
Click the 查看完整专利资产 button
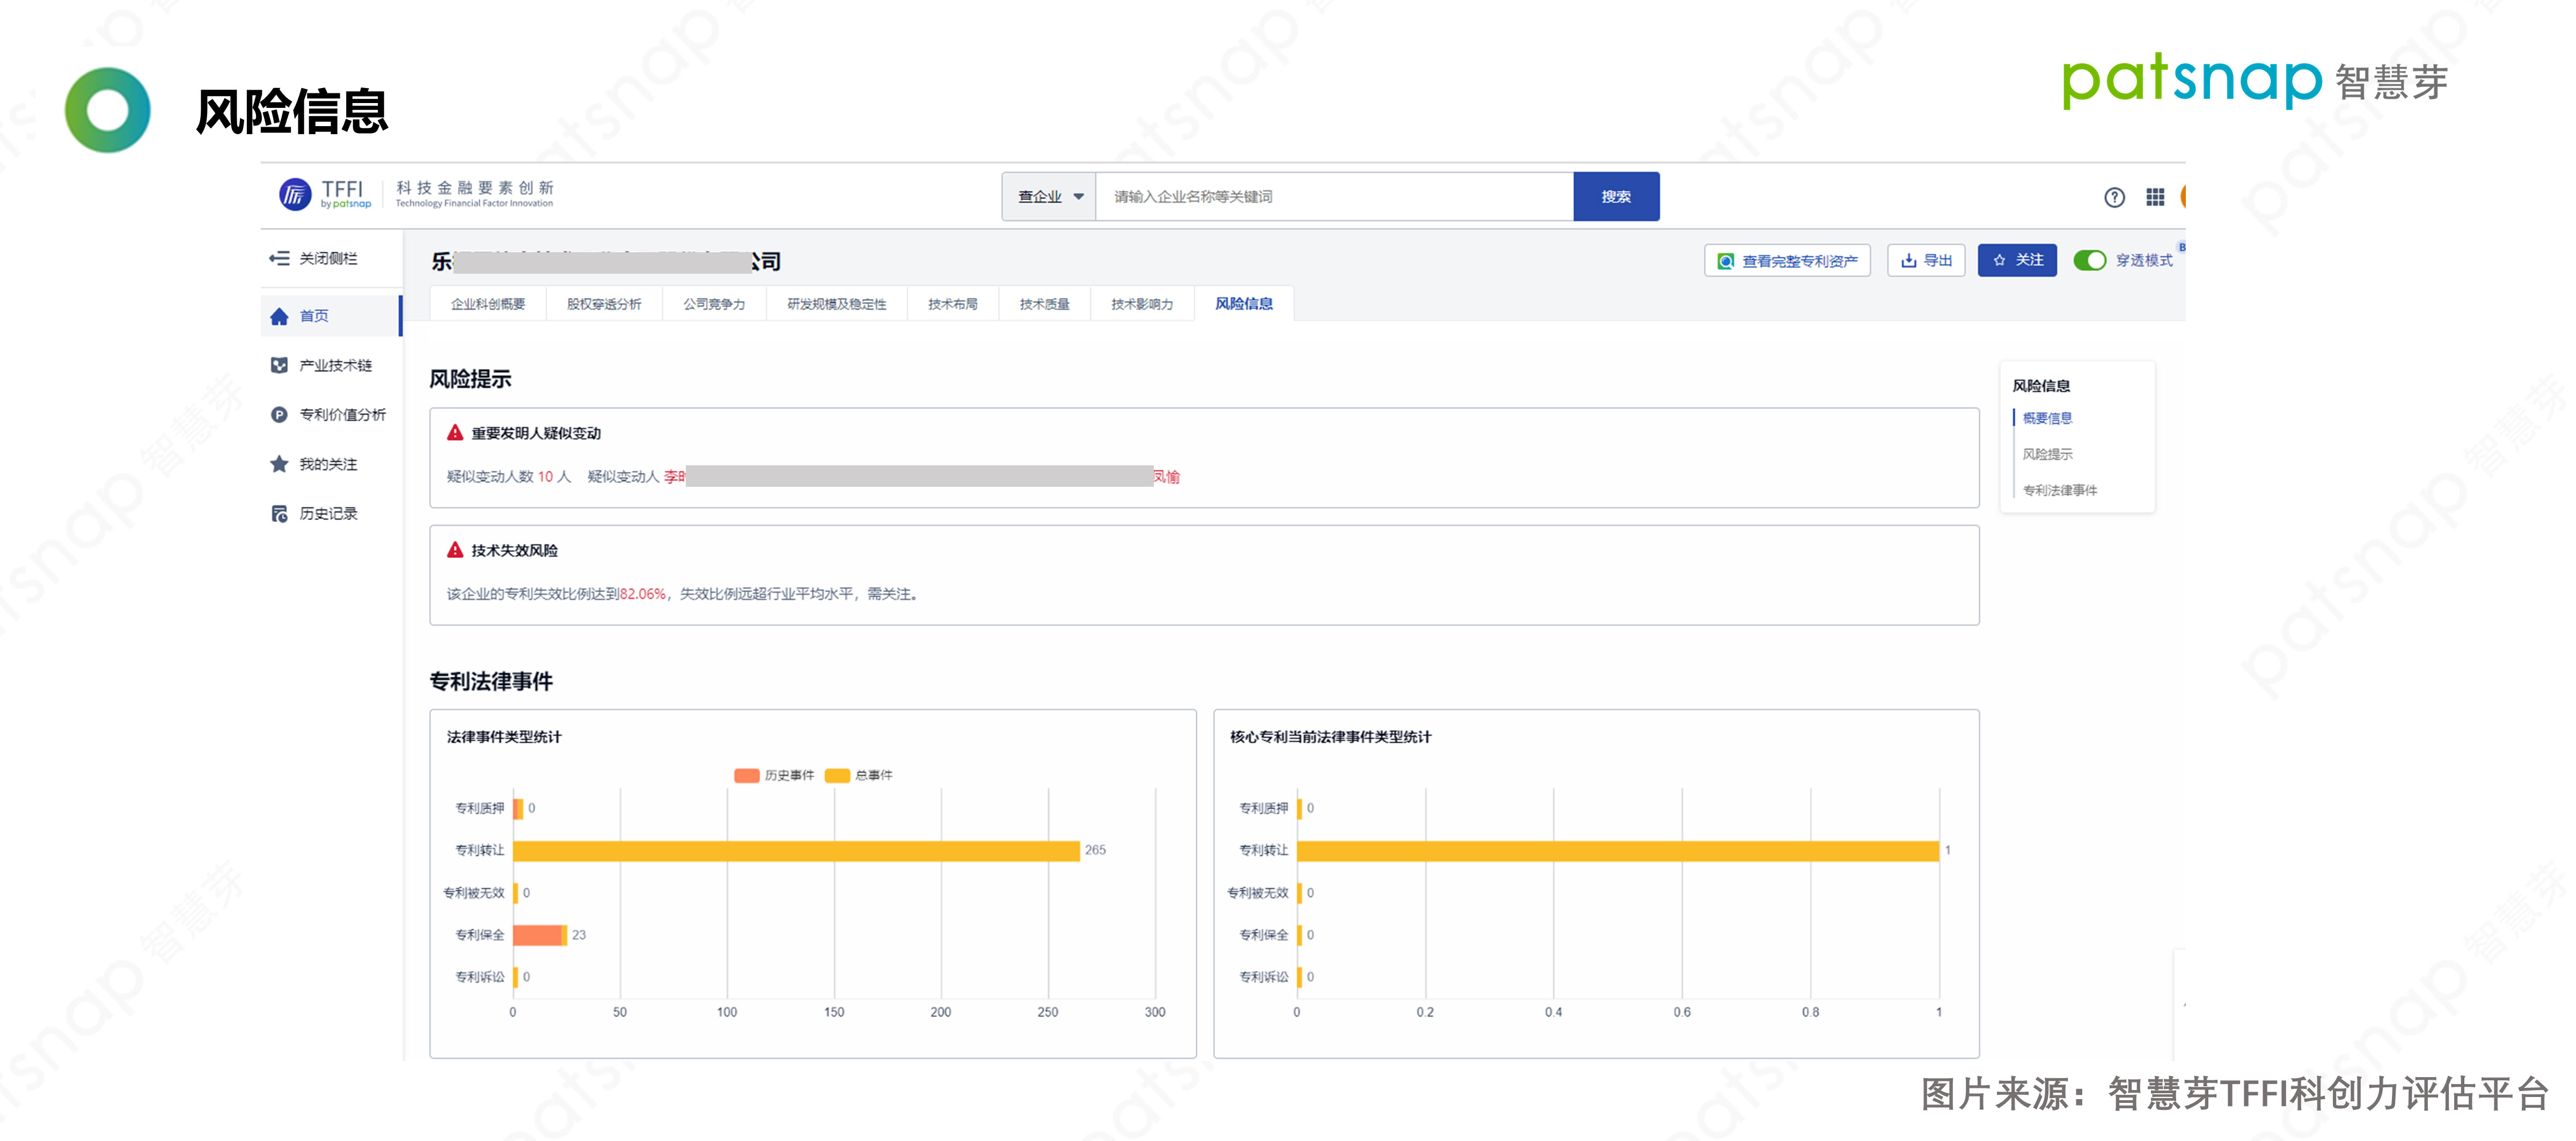tap(1787, 261)
